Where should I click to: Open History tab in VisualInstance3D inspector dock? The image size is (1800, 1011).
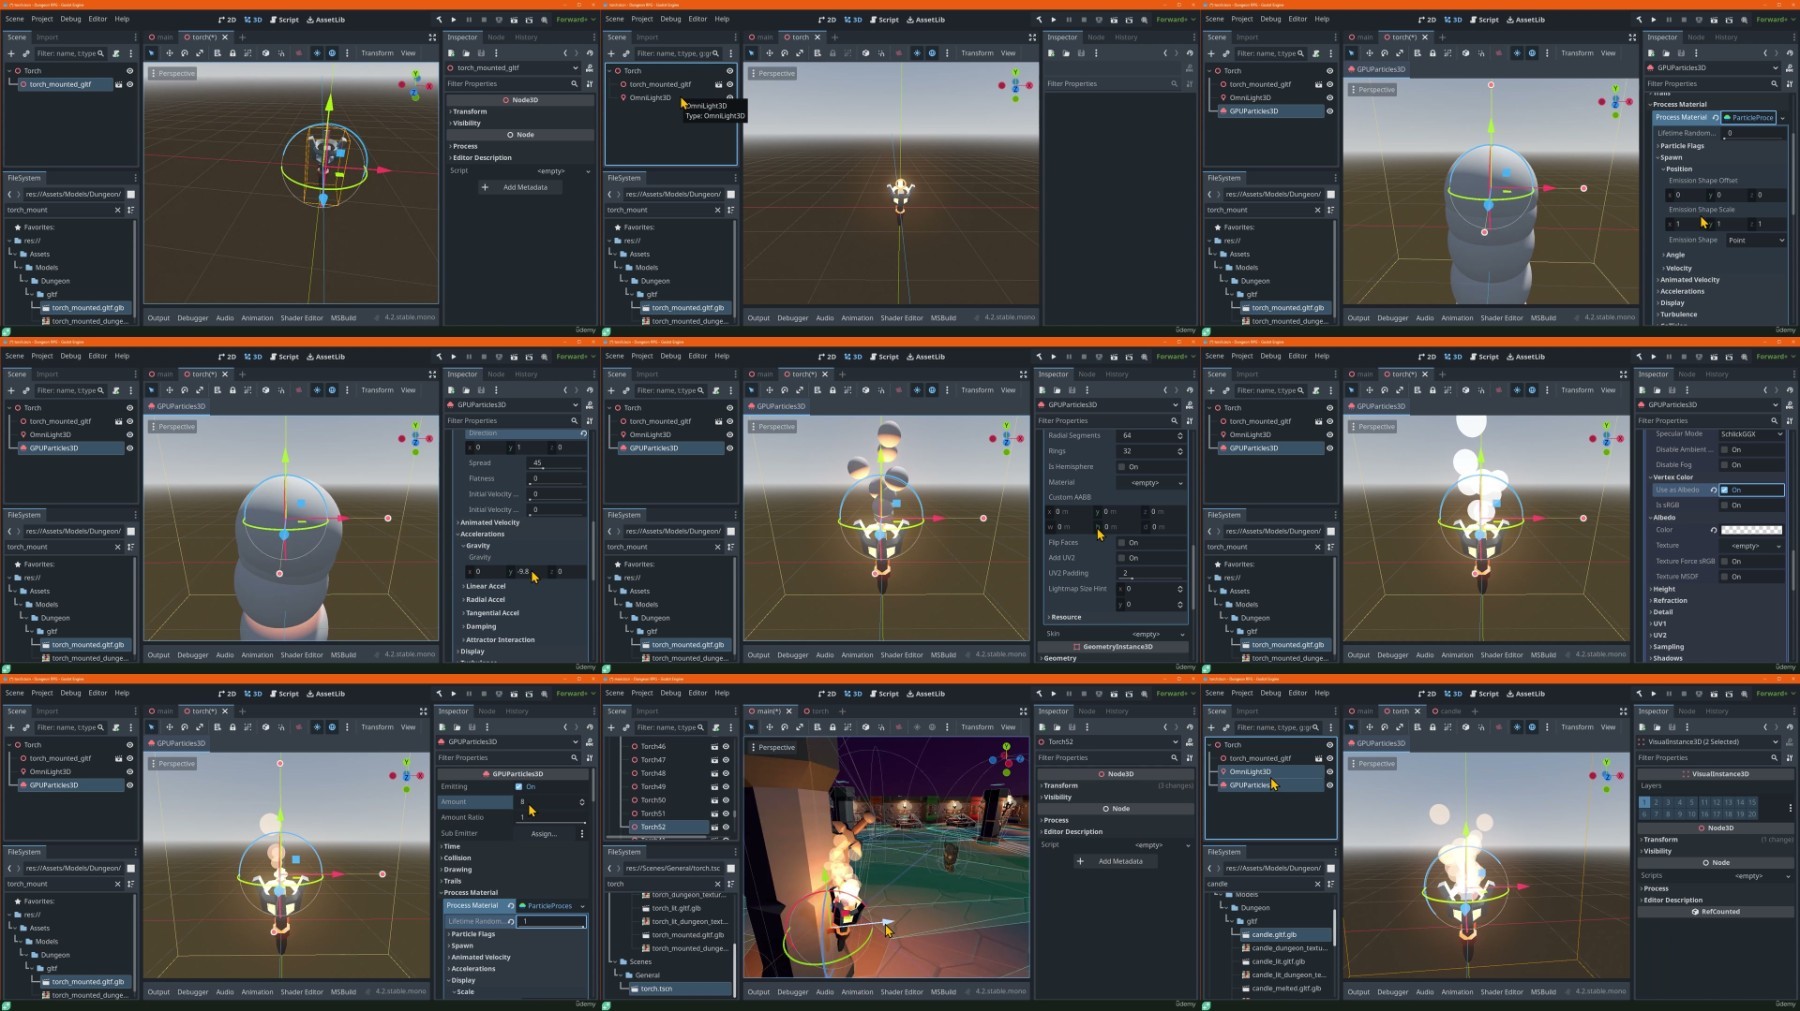1717,711
